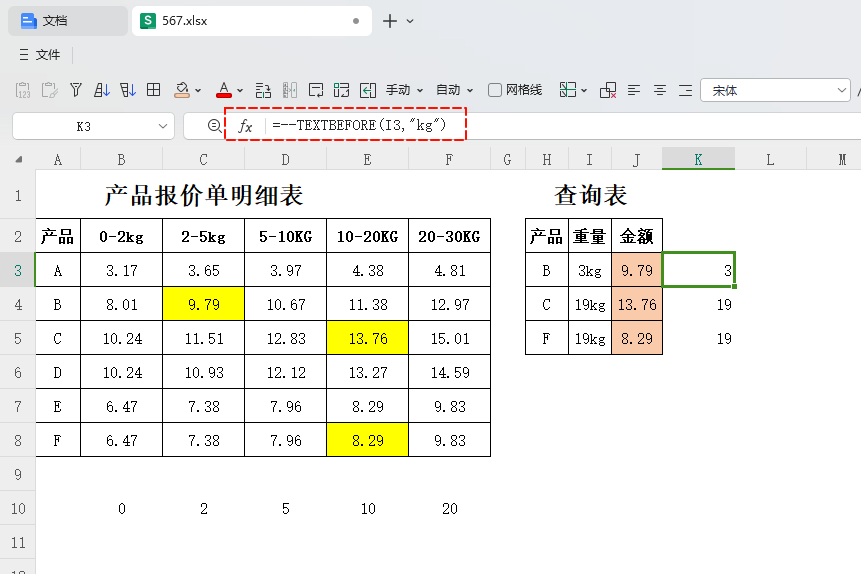Select orange cell 13.76 in 金额 column

637,304
